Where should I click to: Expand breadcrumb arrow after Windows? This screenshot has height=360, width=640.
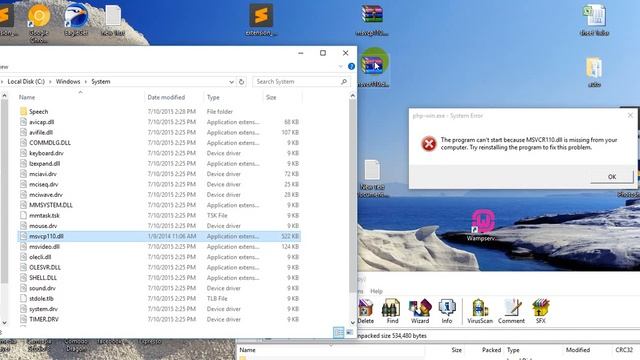pyautogui.click(x=86, y=82)
